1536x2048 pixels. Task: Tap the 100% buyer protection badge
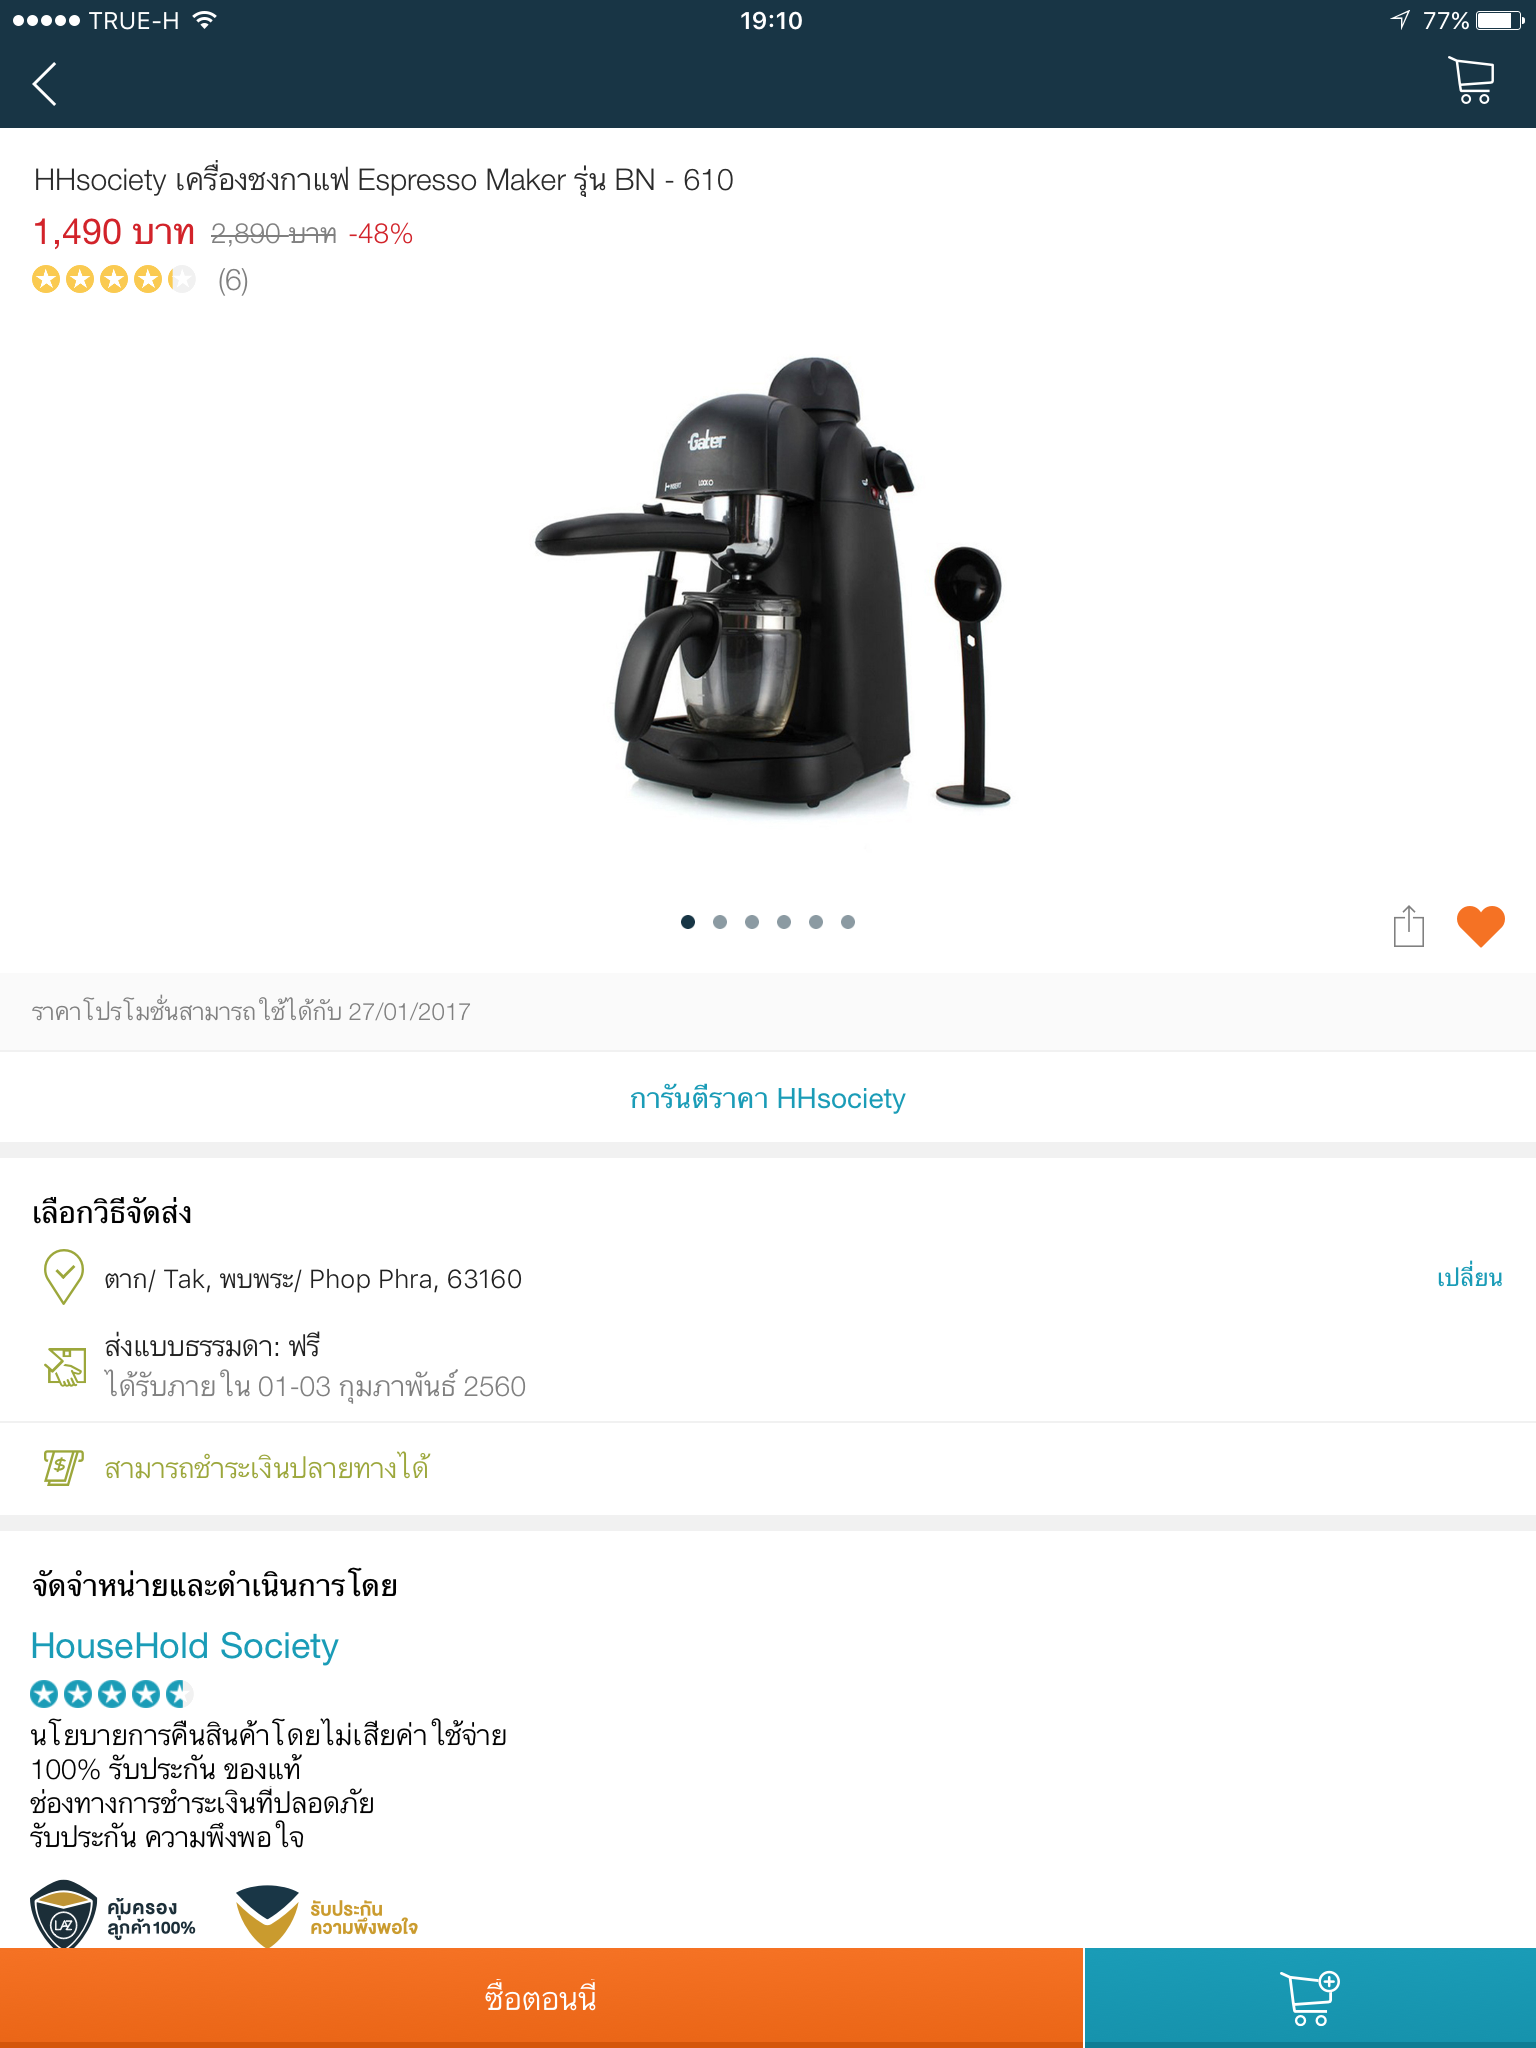113,1915
